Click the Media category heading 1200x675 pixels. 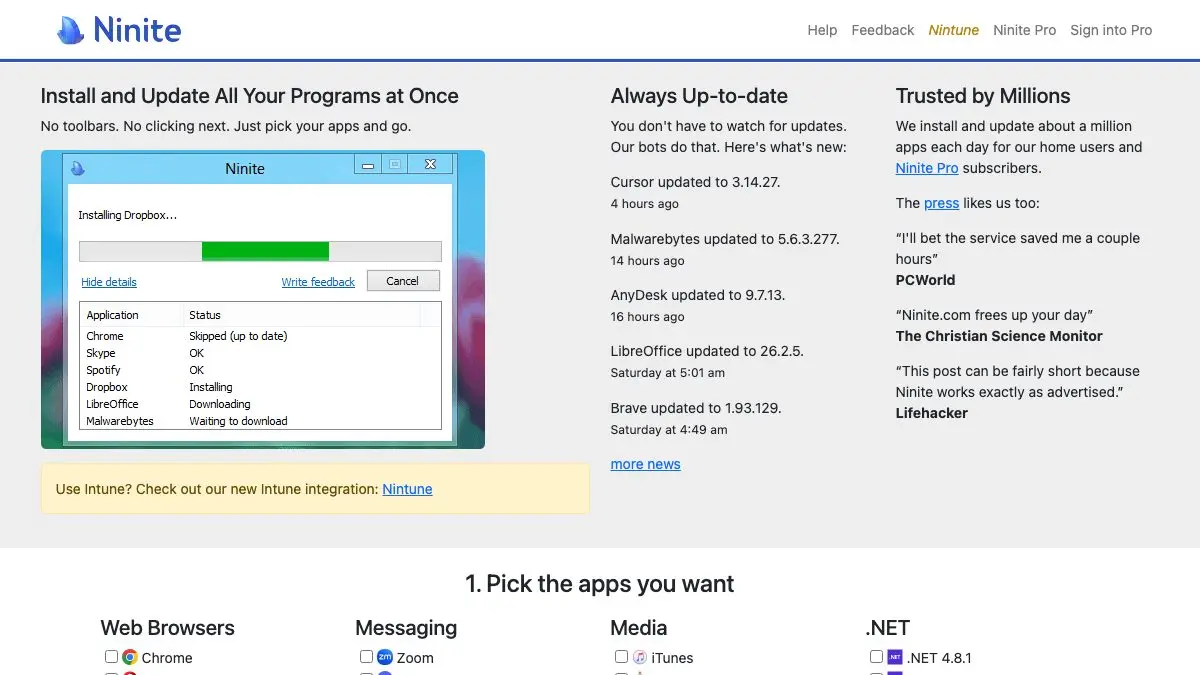[x=638, y=628]
